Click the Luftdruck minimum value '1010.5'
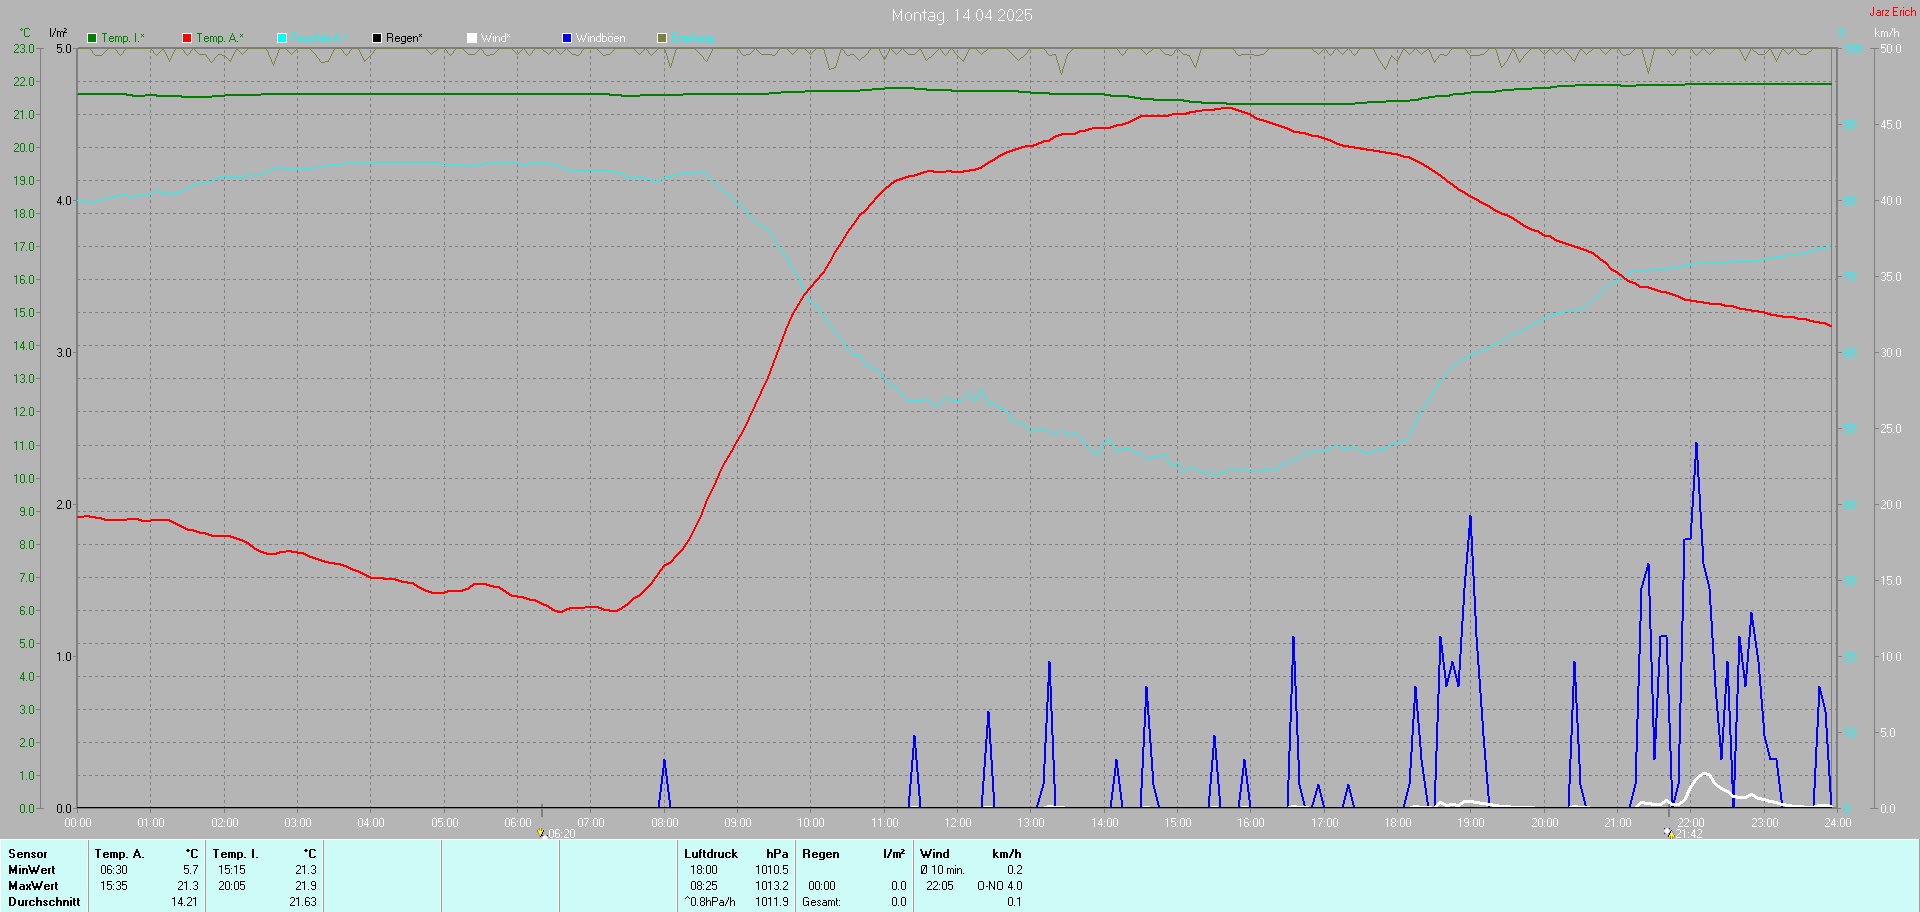This screenshot has height=912, width=1920. 771,870
